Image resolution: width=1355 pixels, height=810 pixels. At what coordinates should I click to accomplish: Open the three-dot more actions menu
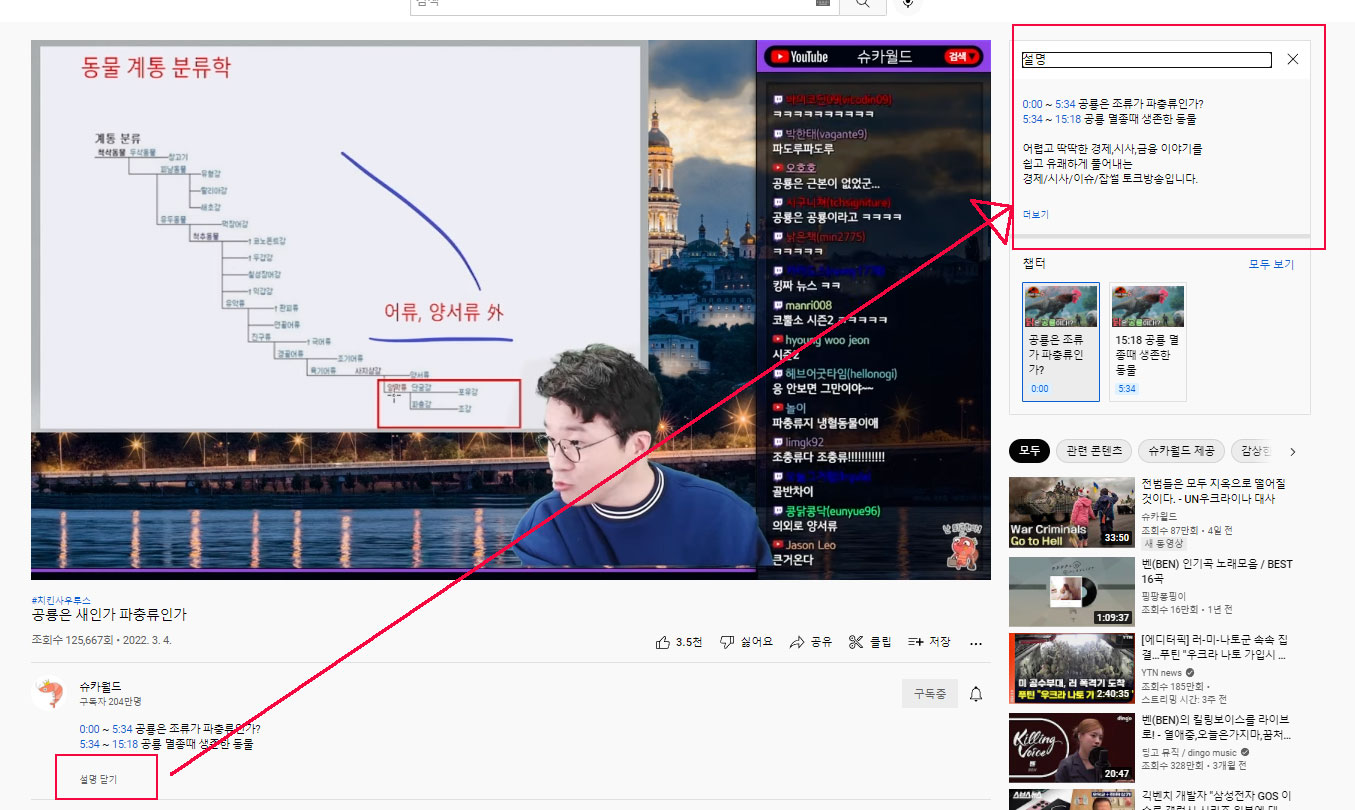tap(976, 642)
